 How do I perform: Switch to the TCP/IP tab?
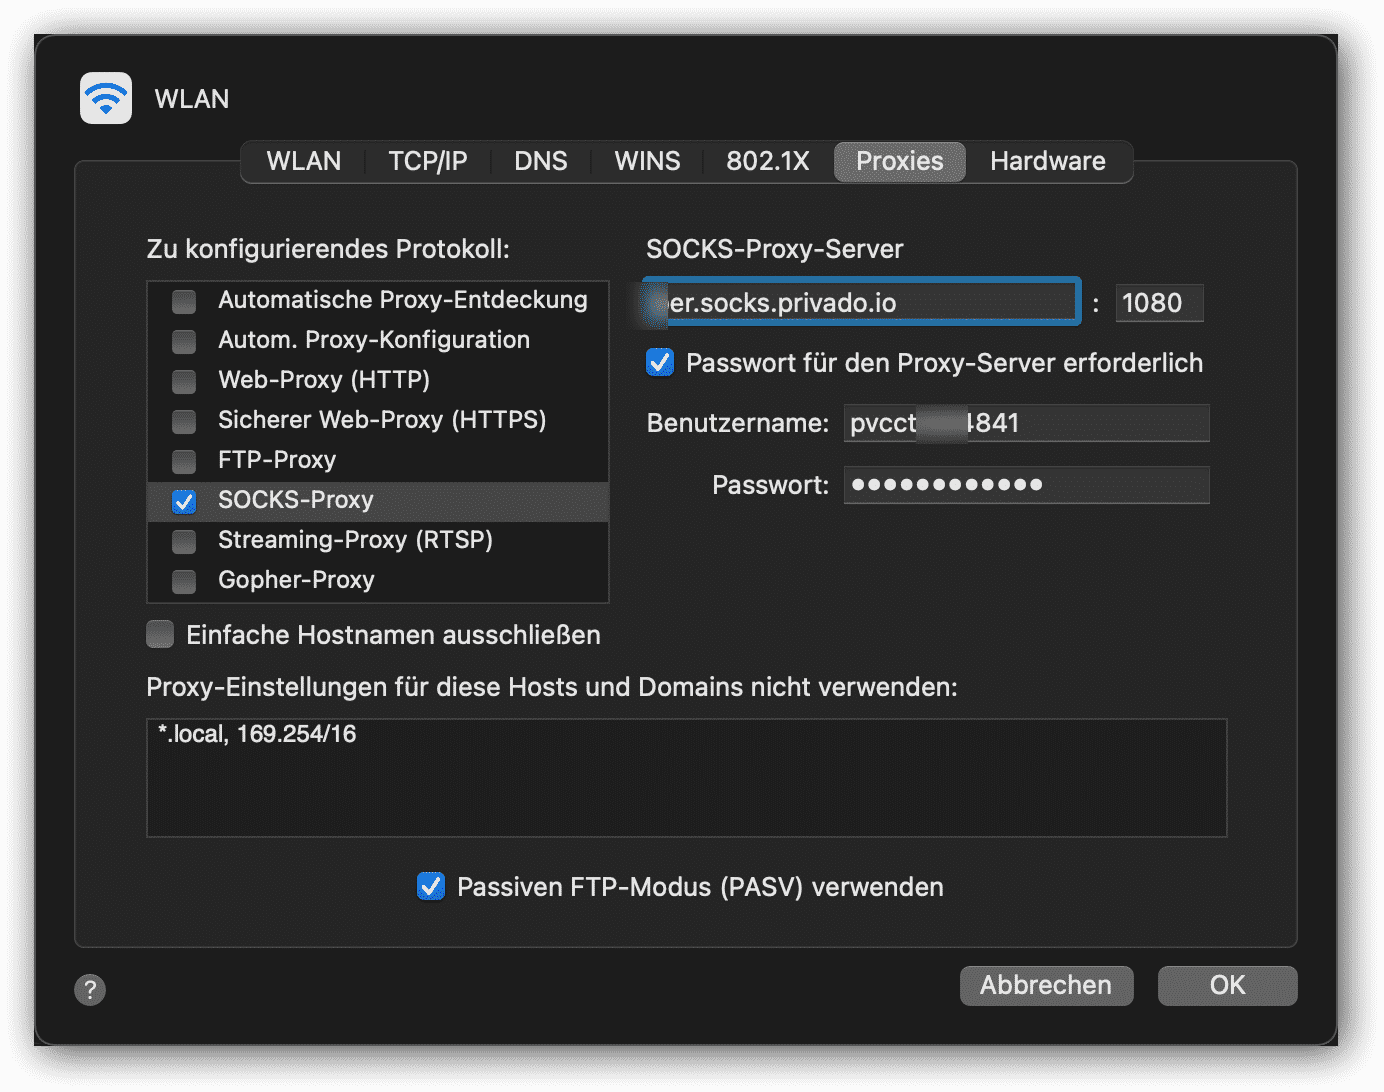pos(428,161)
